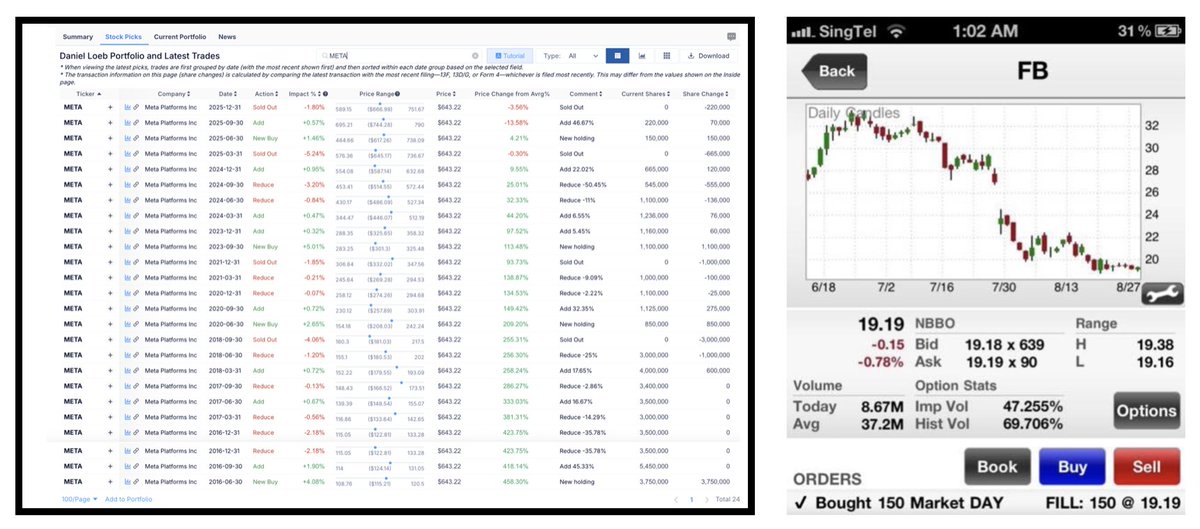Sort by the Price column header
Viewport: 1200px width, 529px height.
coord(448,92)
